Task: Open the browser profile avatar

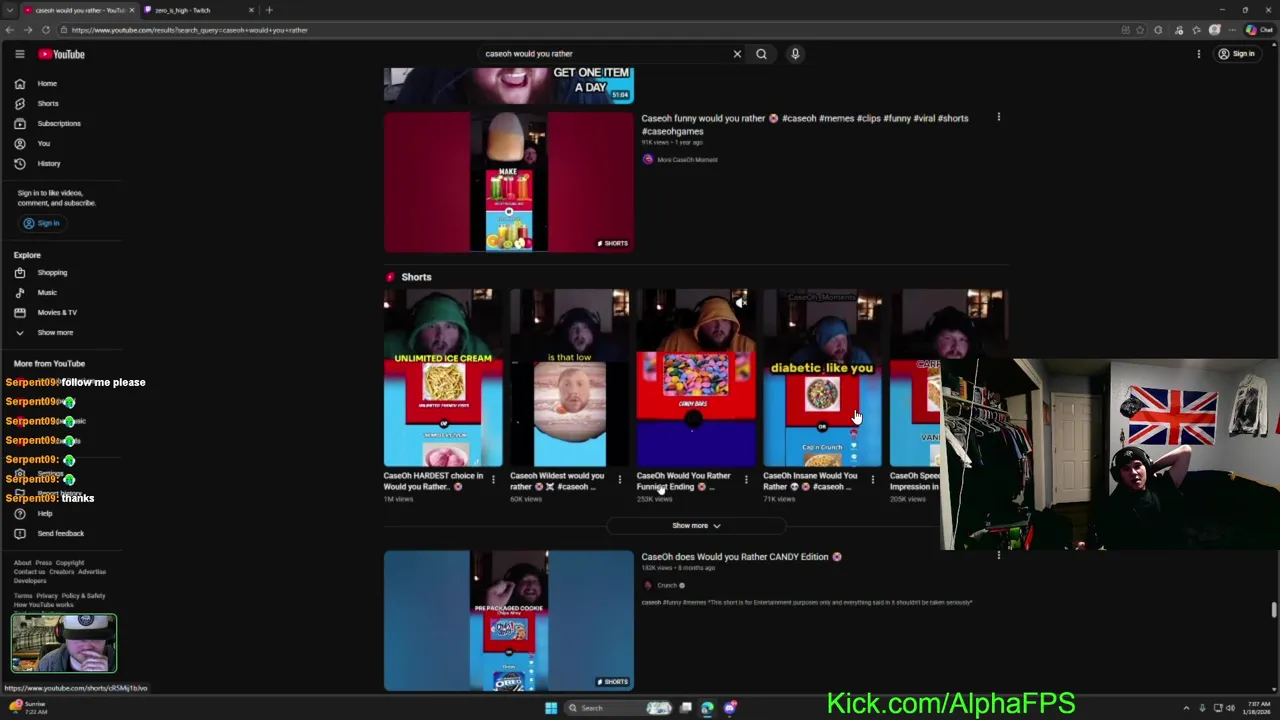Action: point(1215,30)
